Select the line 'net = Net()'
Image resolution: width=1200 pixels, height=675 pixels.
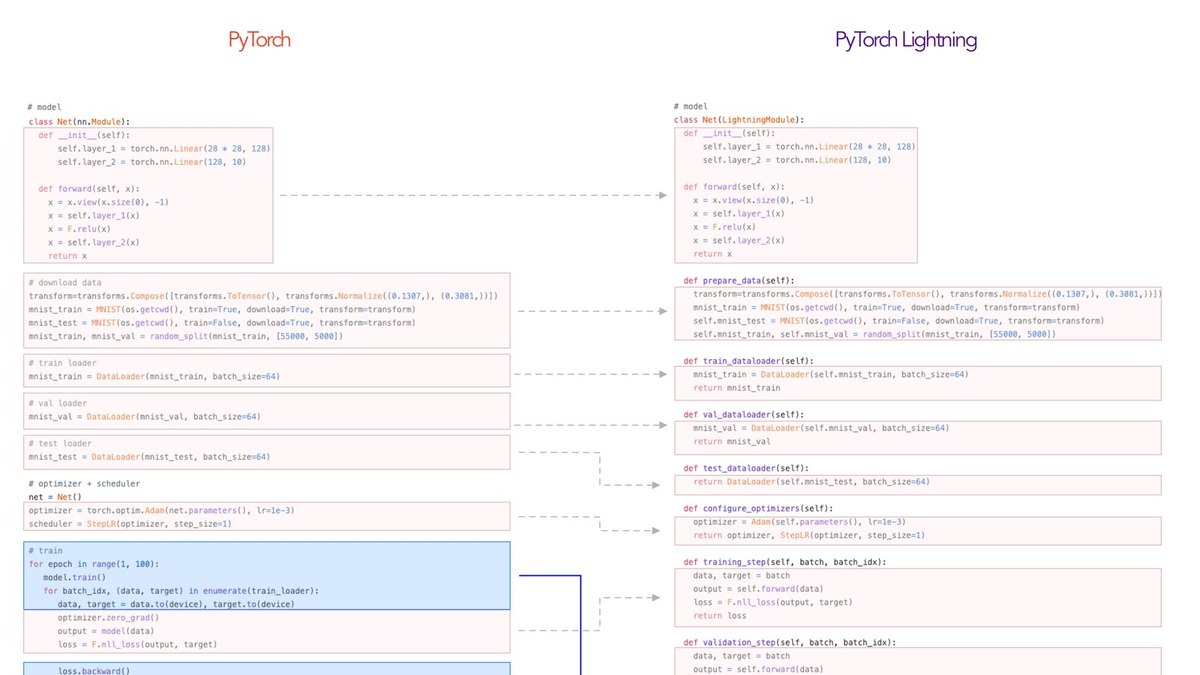[x=55, y=496]
